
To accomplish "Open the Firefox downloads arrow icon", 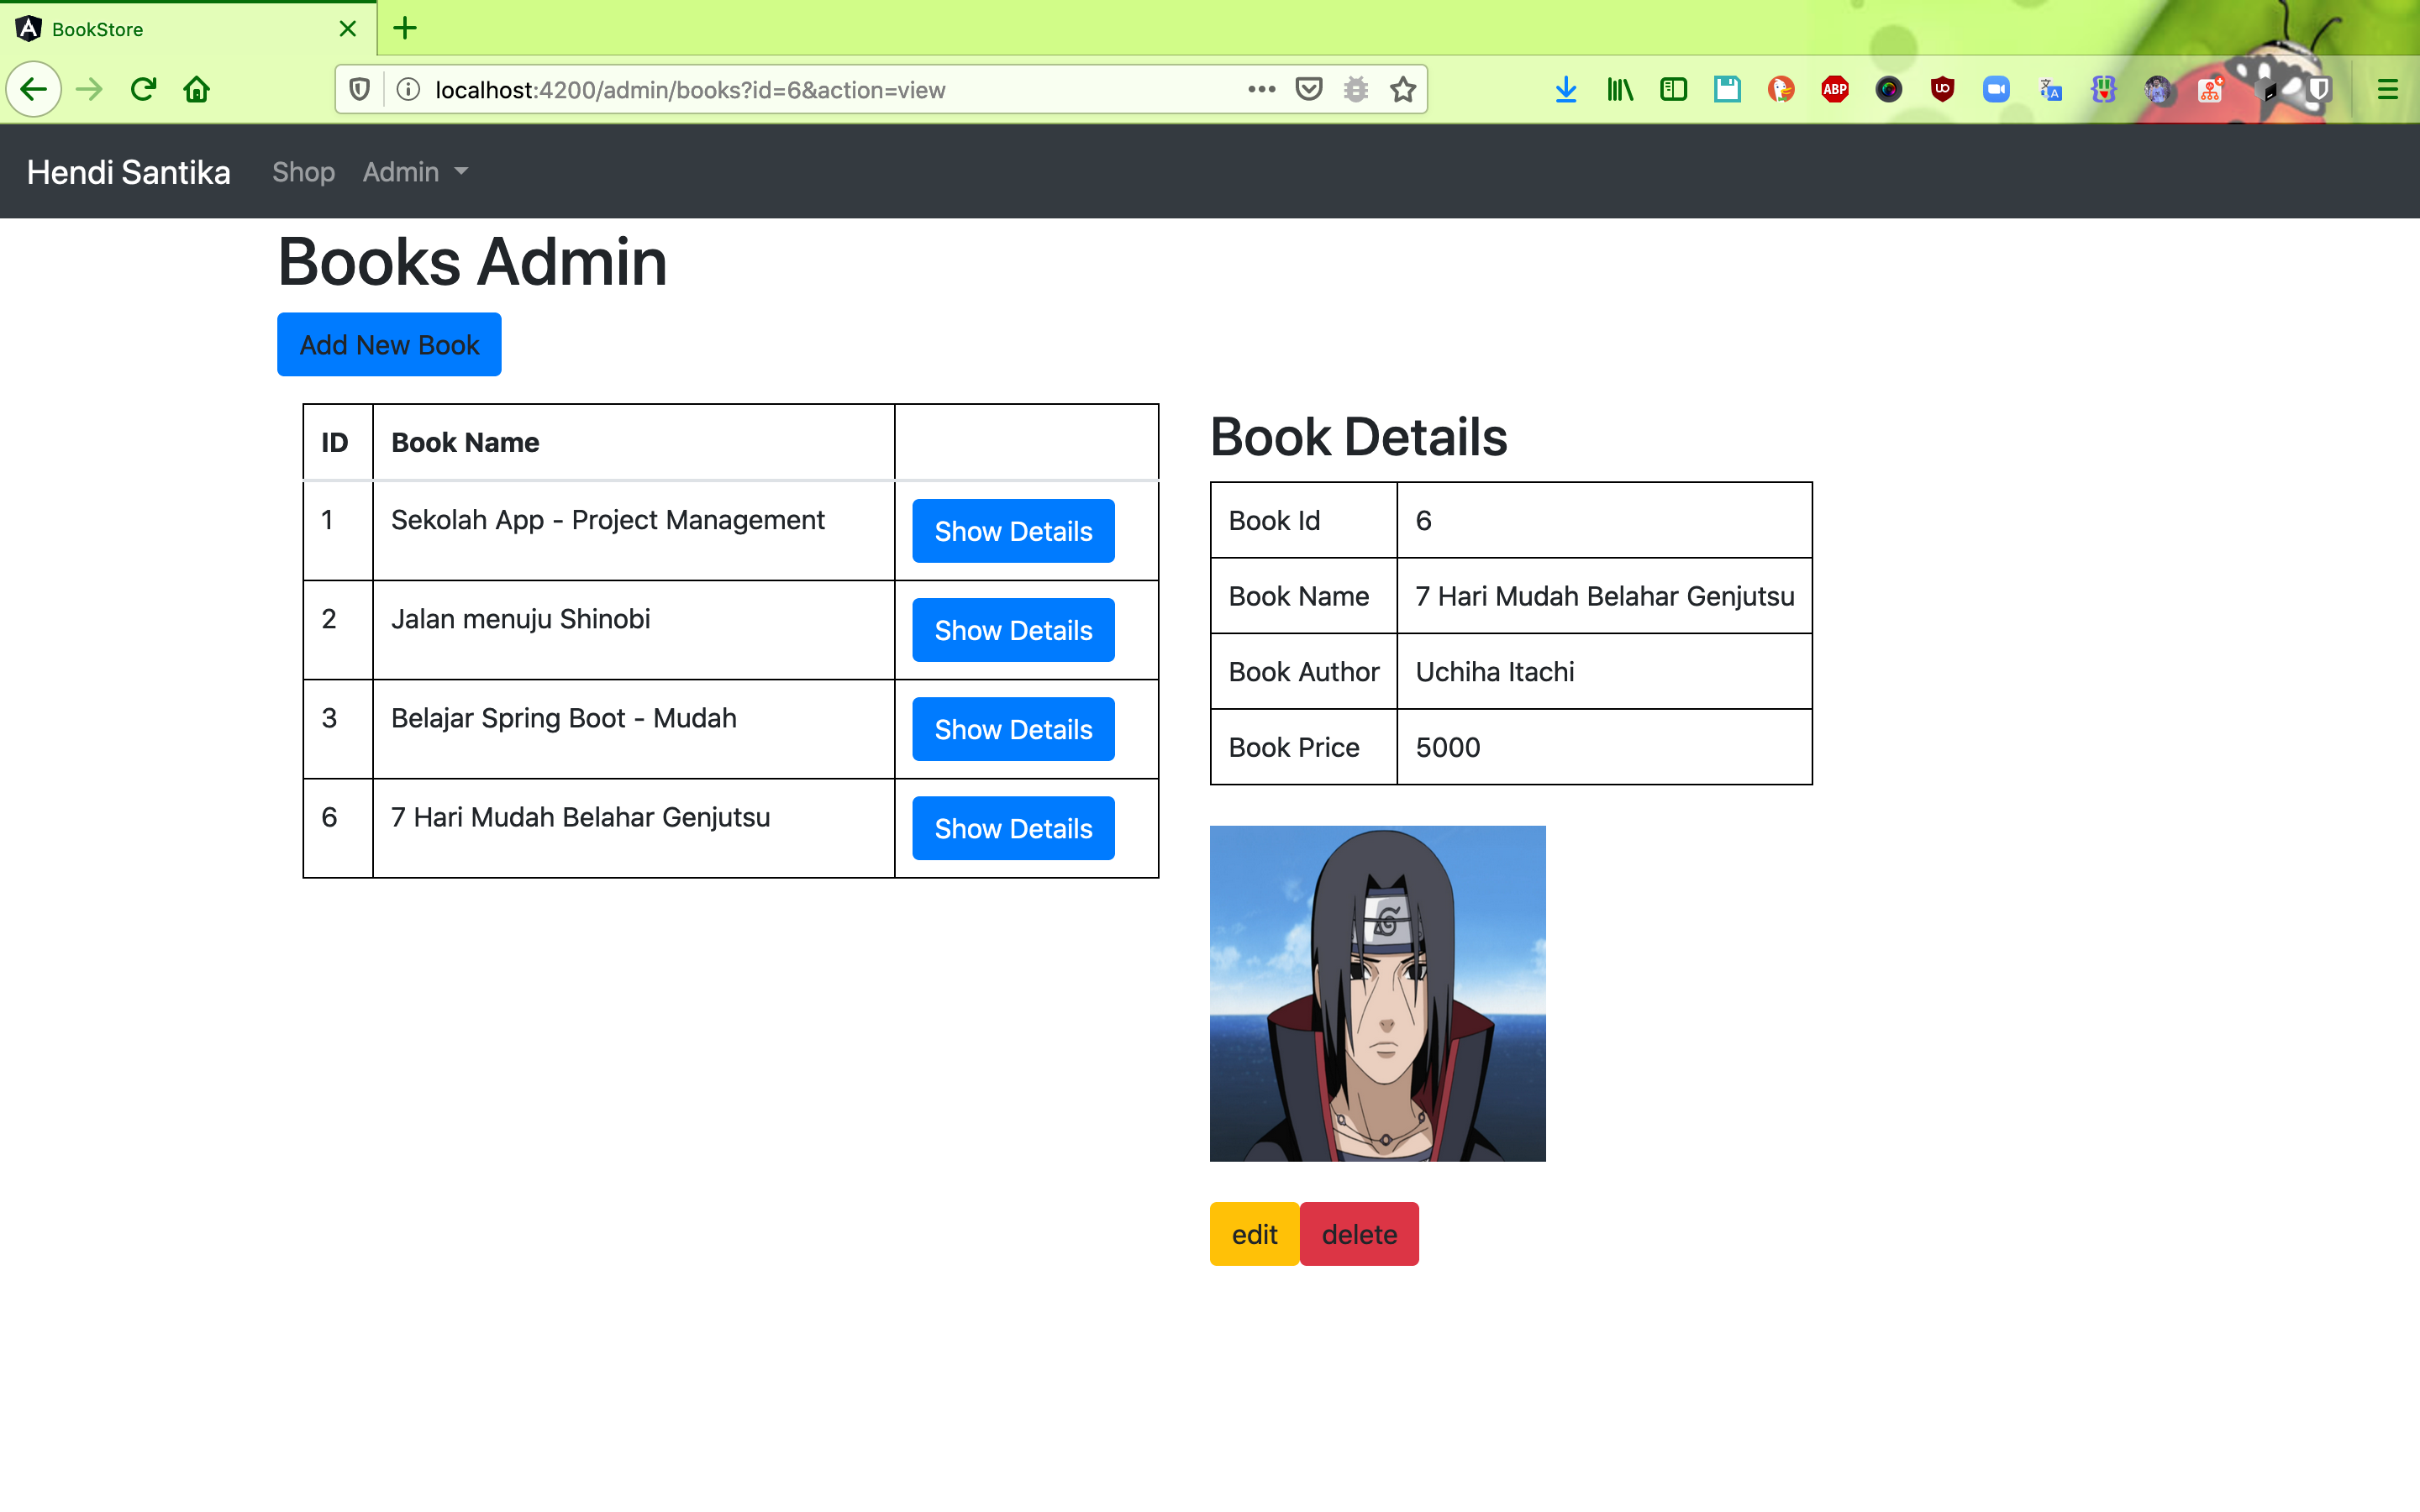I will 1566,90.
